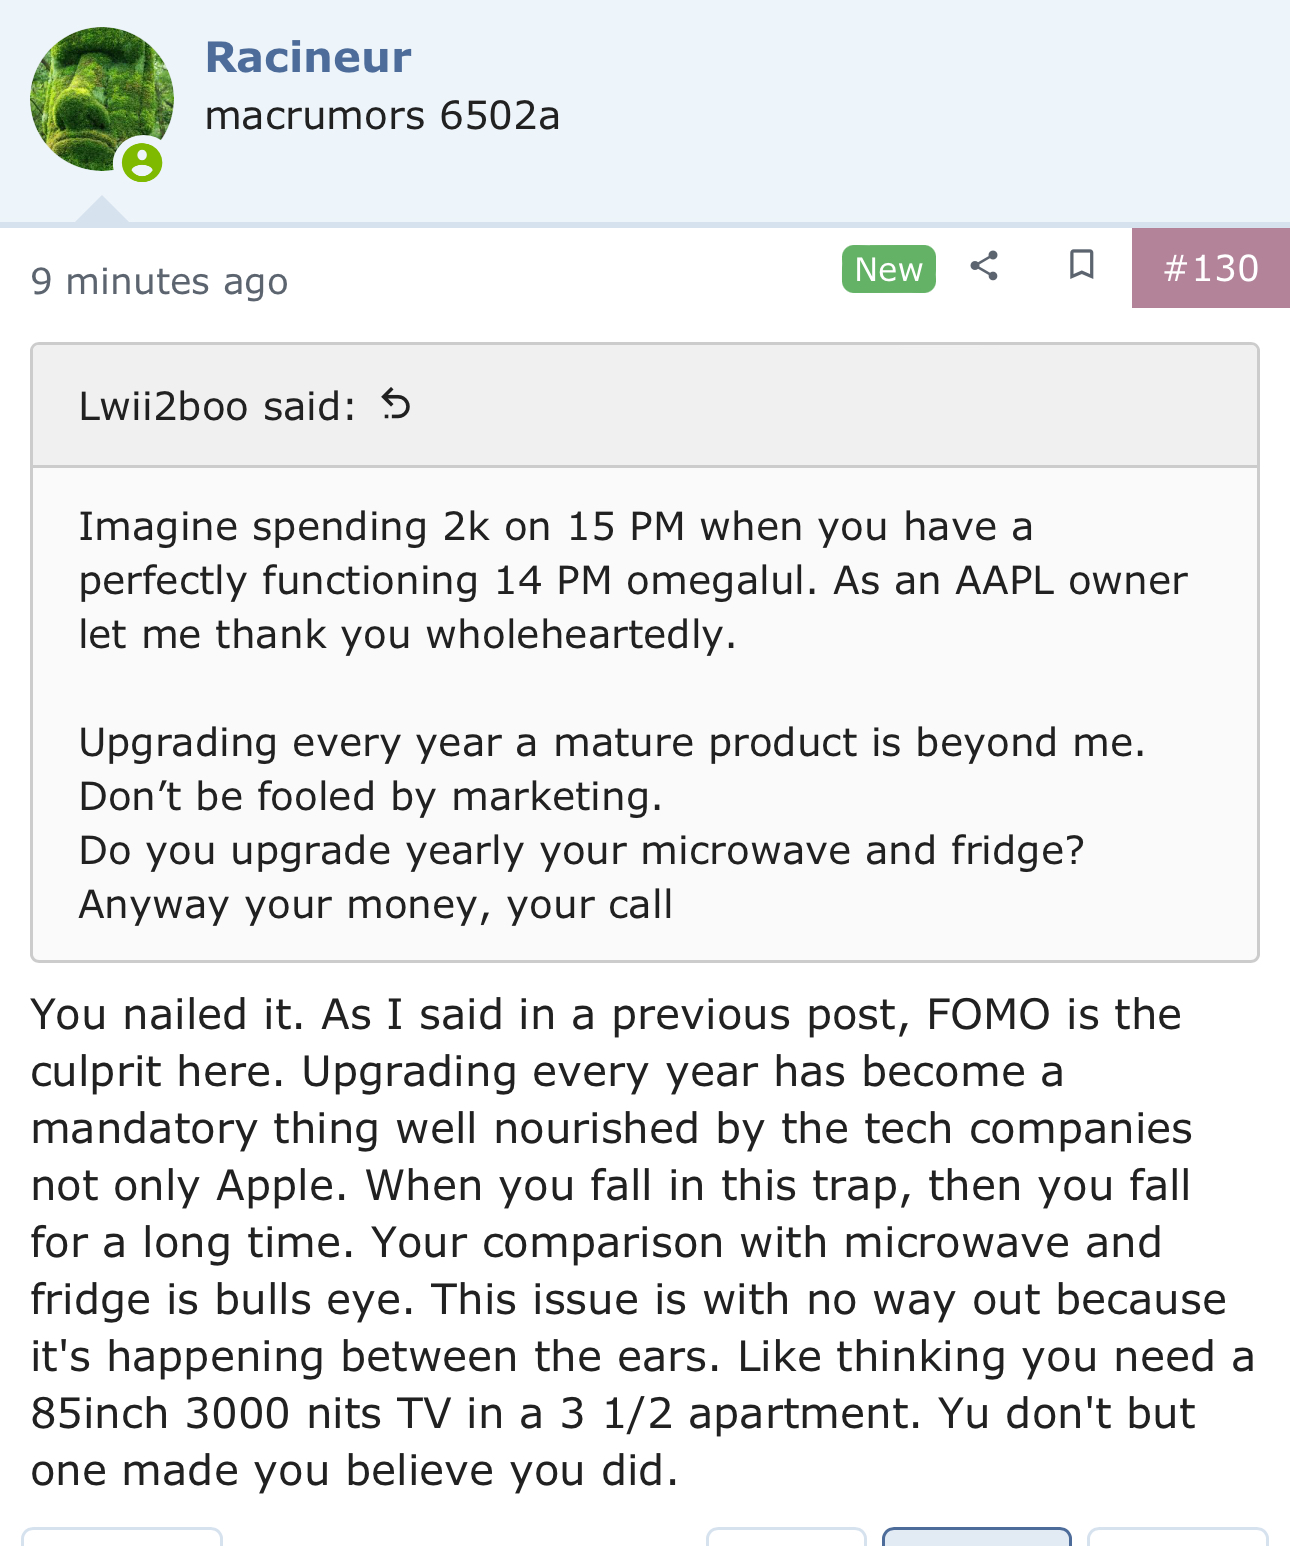
Task: Click the quoted "Don't be fooled by marketing" line
Action: point(370,796)
